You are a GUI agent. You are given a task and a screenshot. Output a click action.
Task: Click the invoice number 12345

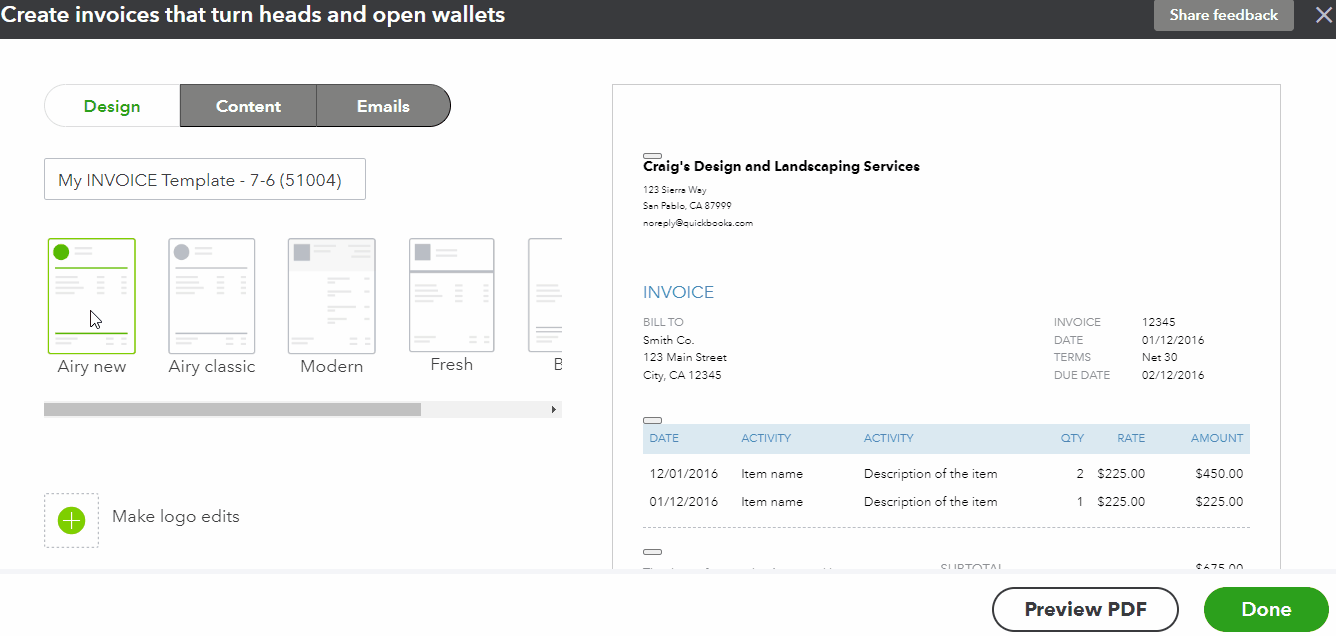click(x=1159, y=322)
